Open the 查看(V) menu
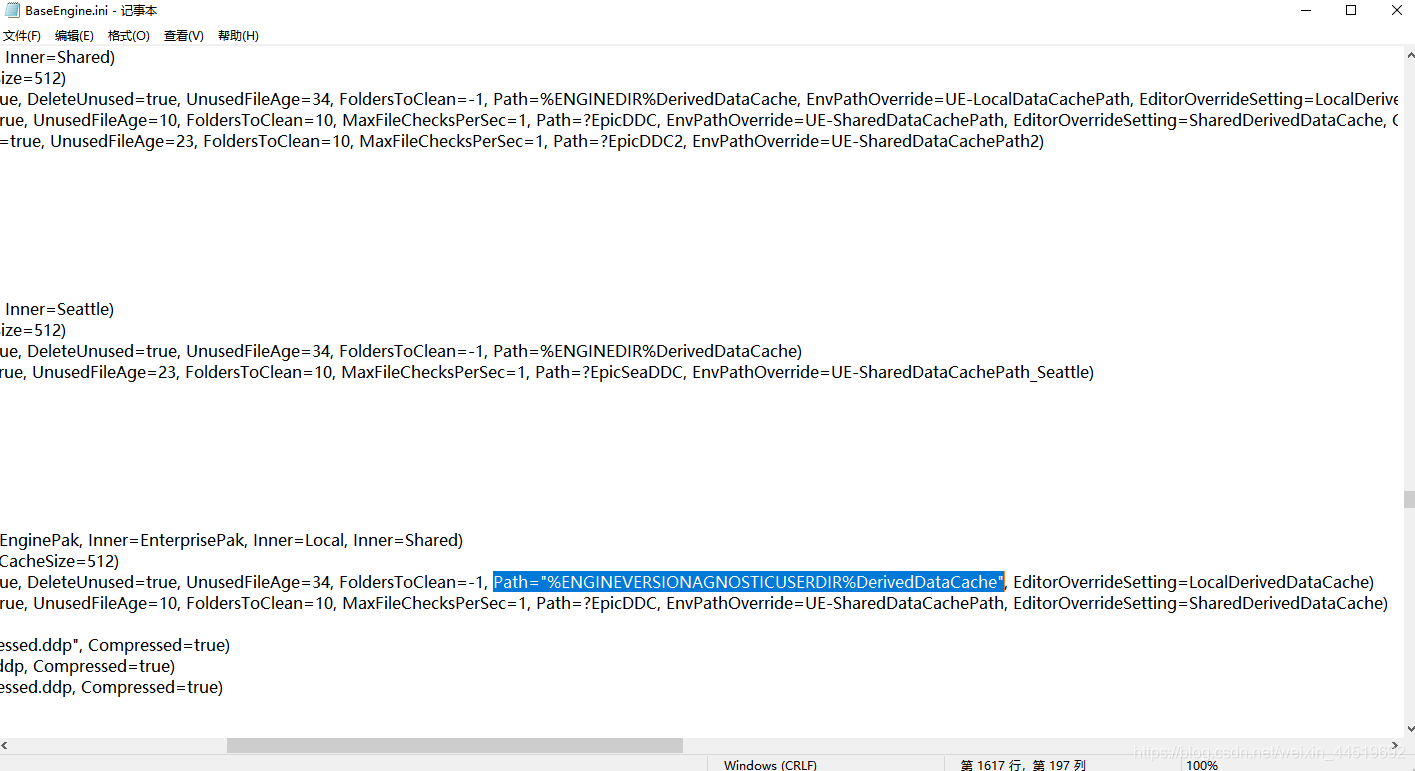 click(x=184, y=35)
